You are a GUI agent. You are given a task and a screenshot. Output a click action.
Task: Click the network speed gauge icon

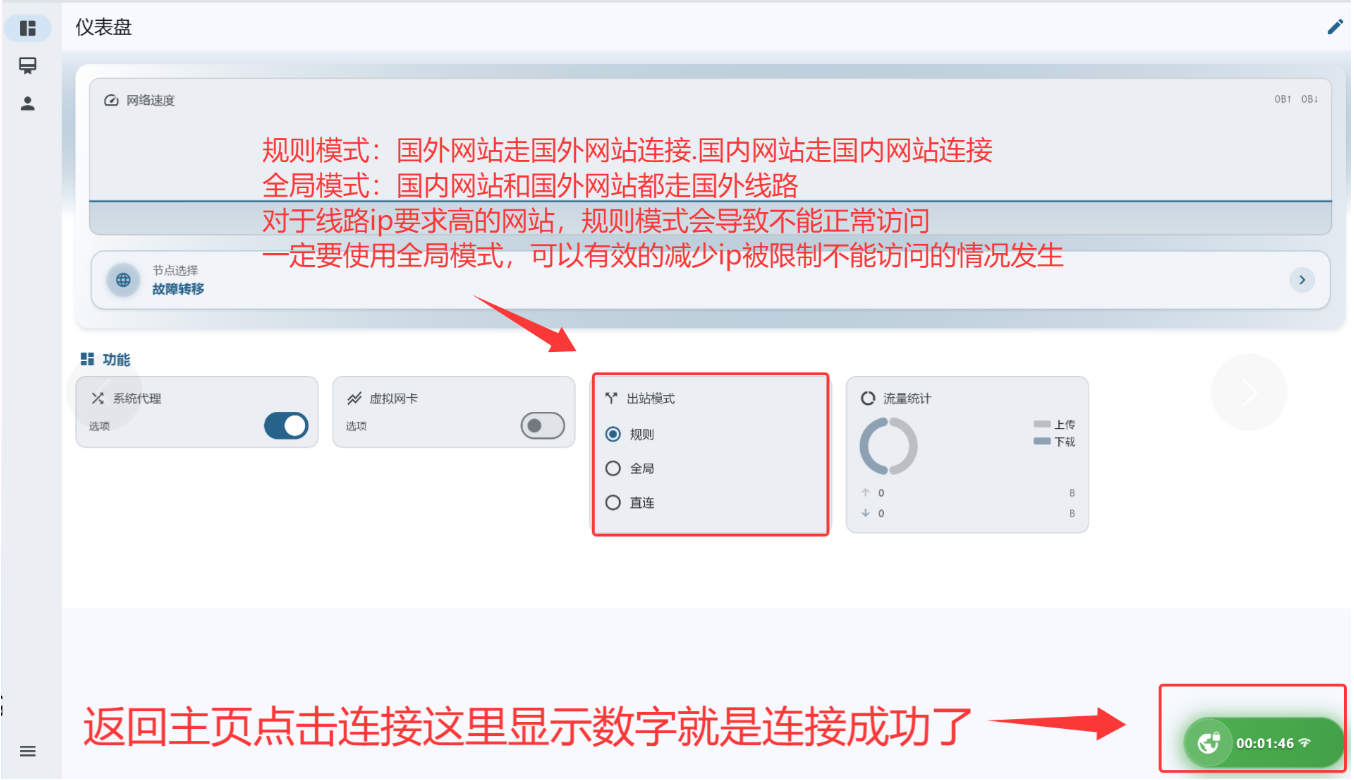pyautogui.click(x=111, y=101)
